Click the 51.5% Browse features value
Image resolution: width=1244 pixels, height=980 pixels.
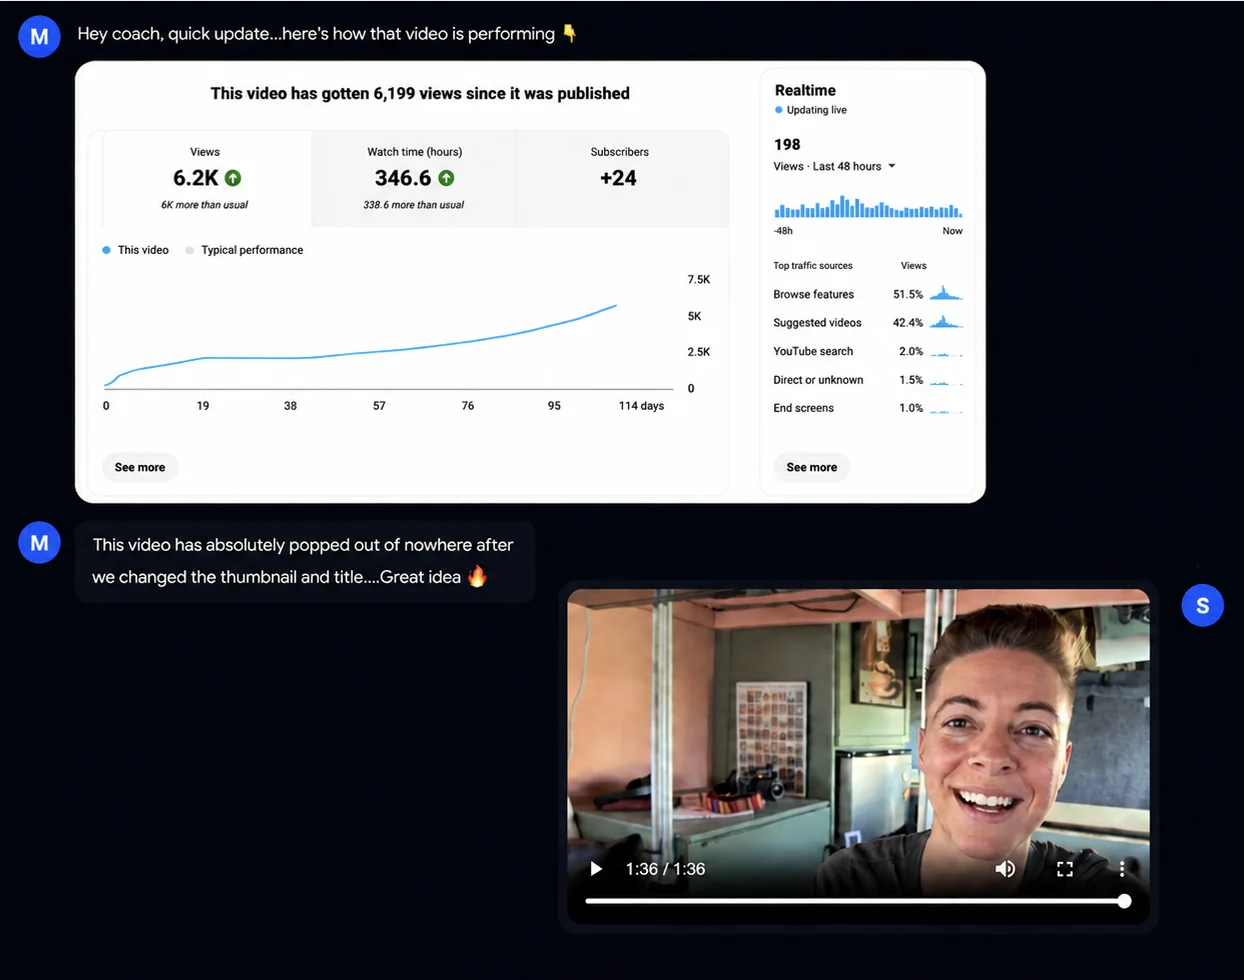pyautogui.click(x=908, y=294)
